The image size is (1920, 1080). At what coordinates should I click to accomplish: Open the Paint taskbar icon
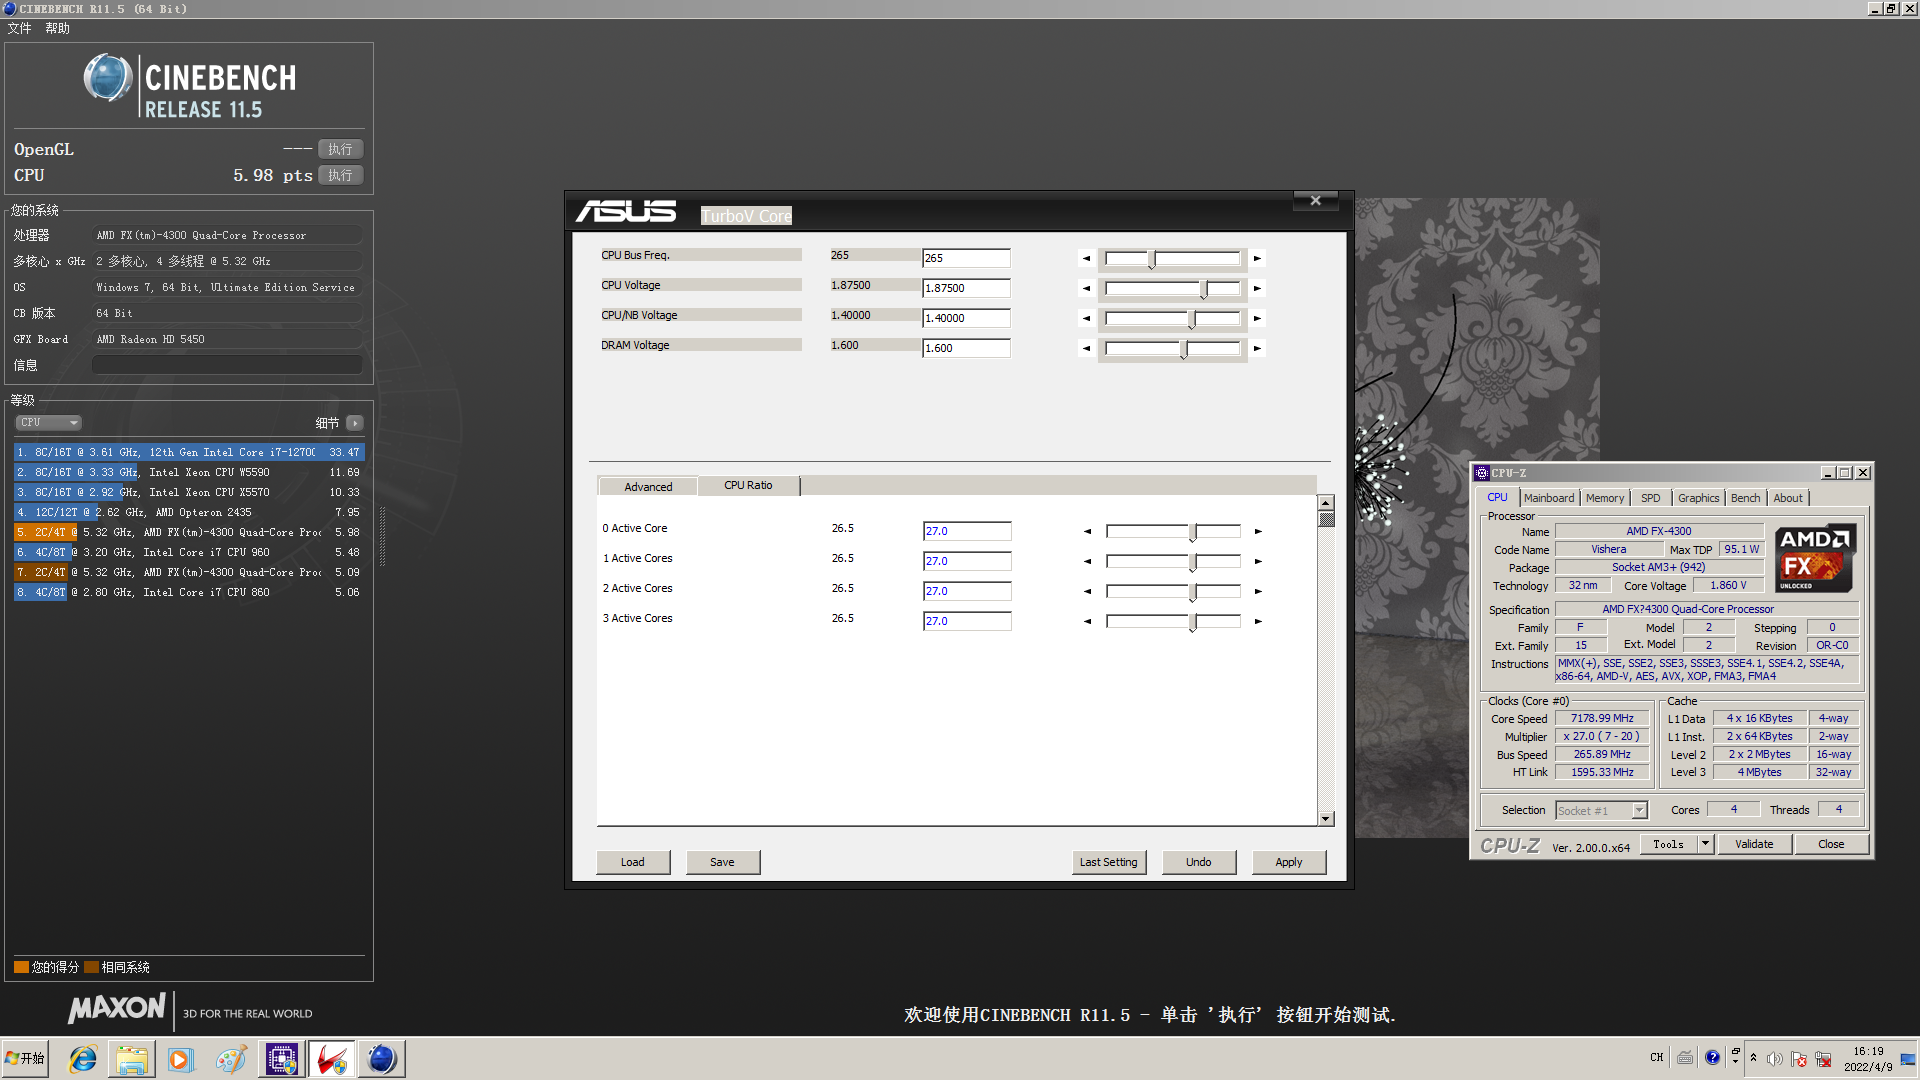point(230,1059)
